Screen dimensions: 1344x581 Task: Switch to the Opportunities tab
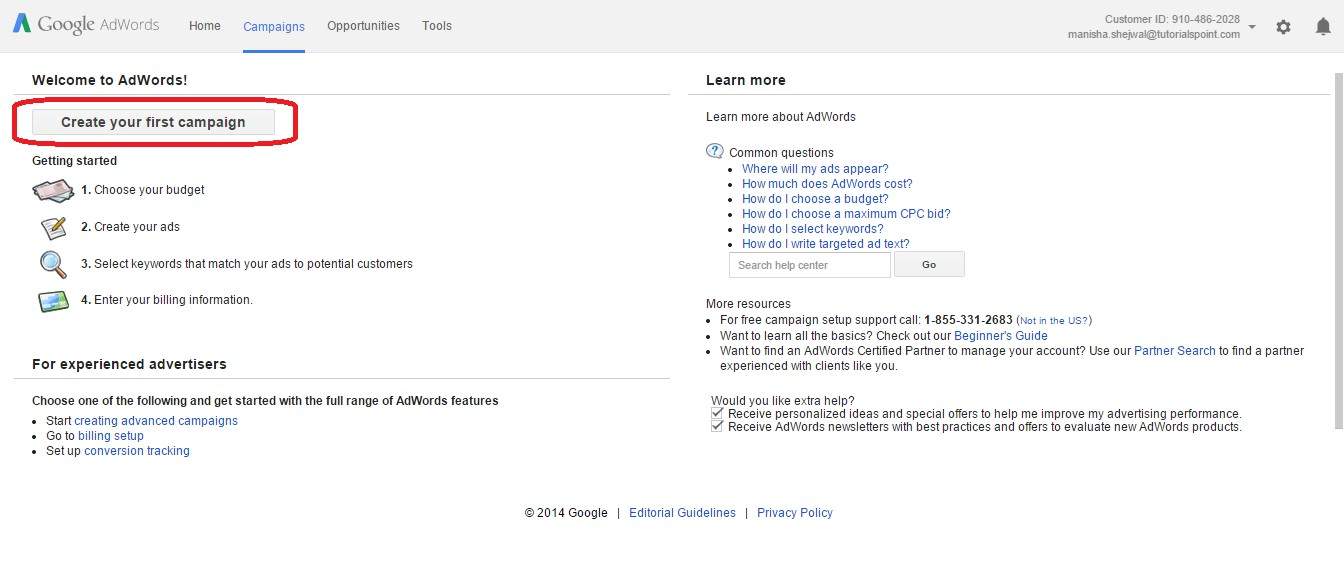point(362,26)
